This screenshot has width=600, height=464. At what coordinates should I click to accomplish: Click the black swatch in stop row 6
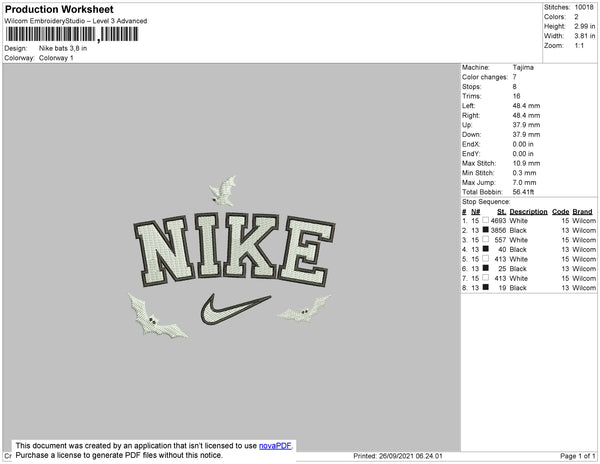click(x=486, y=268)
